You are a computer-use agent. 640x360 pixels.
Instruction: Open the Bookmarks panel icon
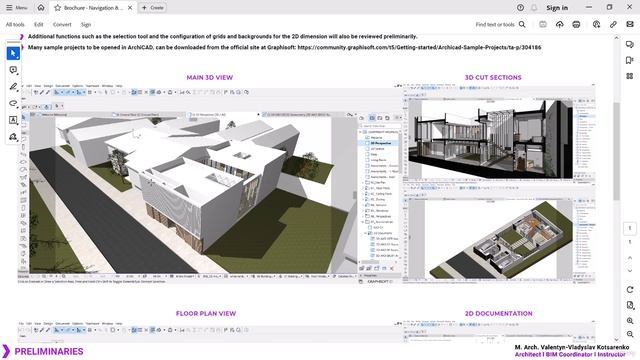coord(629,60)
